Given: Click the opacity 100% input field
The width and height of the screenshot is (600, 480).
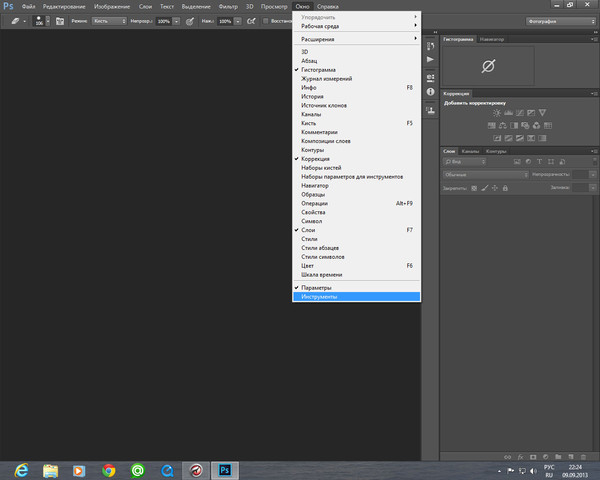Looking at the screenshot, I should coord(164,21).
